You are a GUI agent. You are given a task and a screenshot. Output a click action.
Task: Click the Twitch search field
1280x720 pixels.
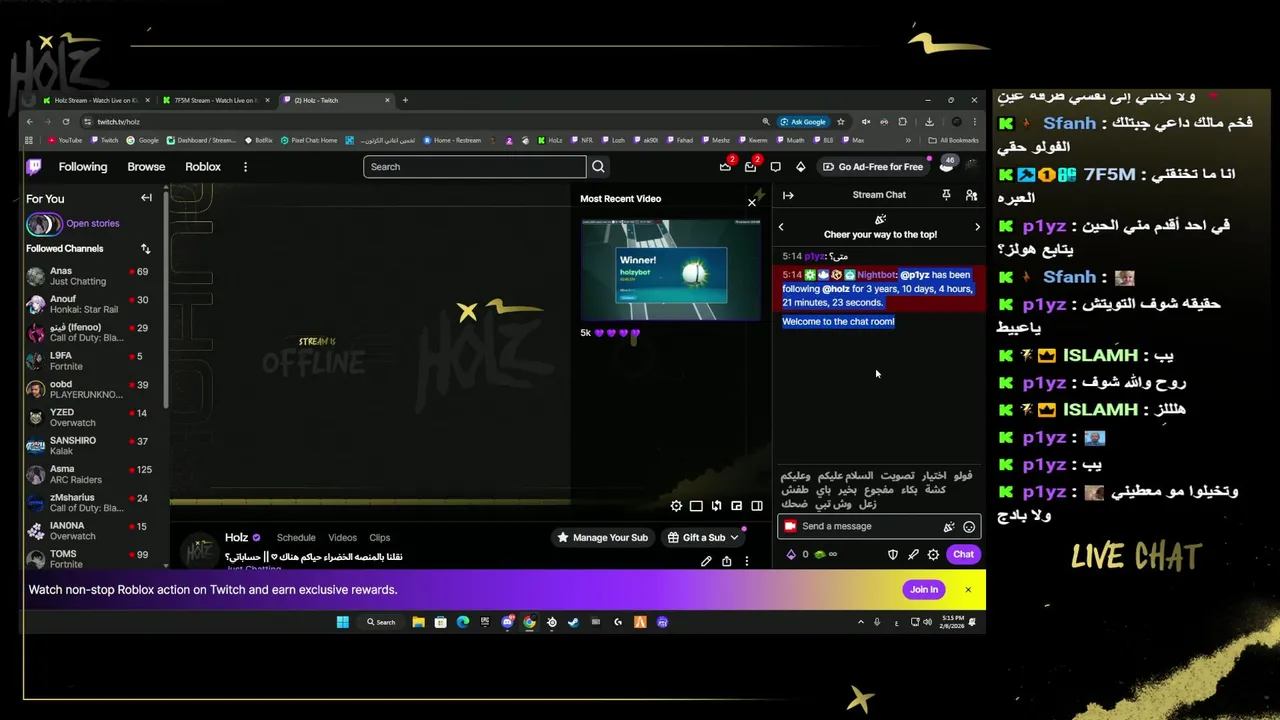pos(475,167)
